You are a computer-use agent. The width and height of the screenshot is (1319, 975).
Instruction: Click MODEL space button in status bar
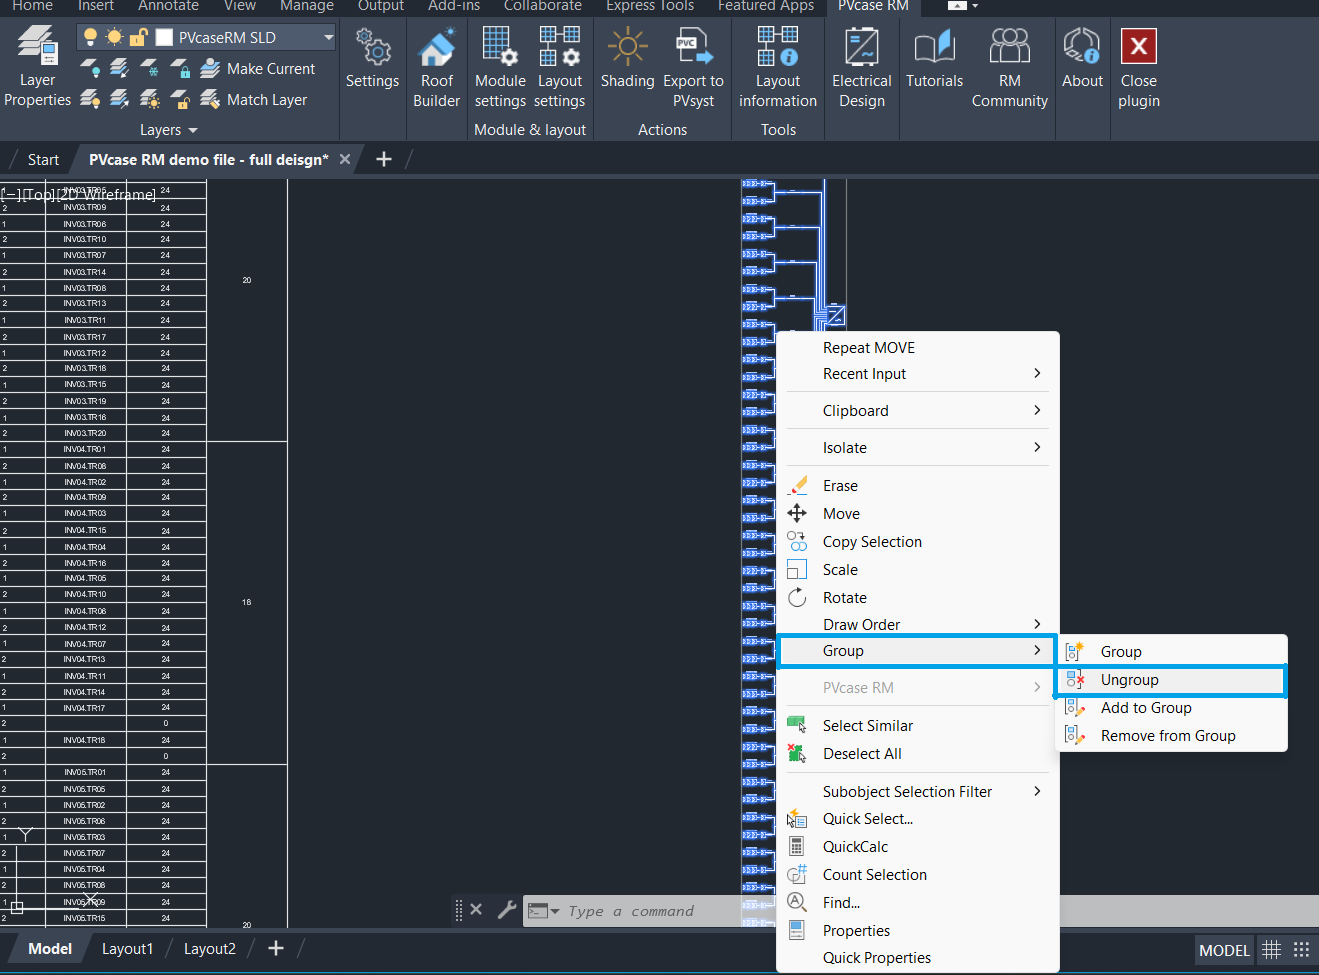pos(1224,950)
